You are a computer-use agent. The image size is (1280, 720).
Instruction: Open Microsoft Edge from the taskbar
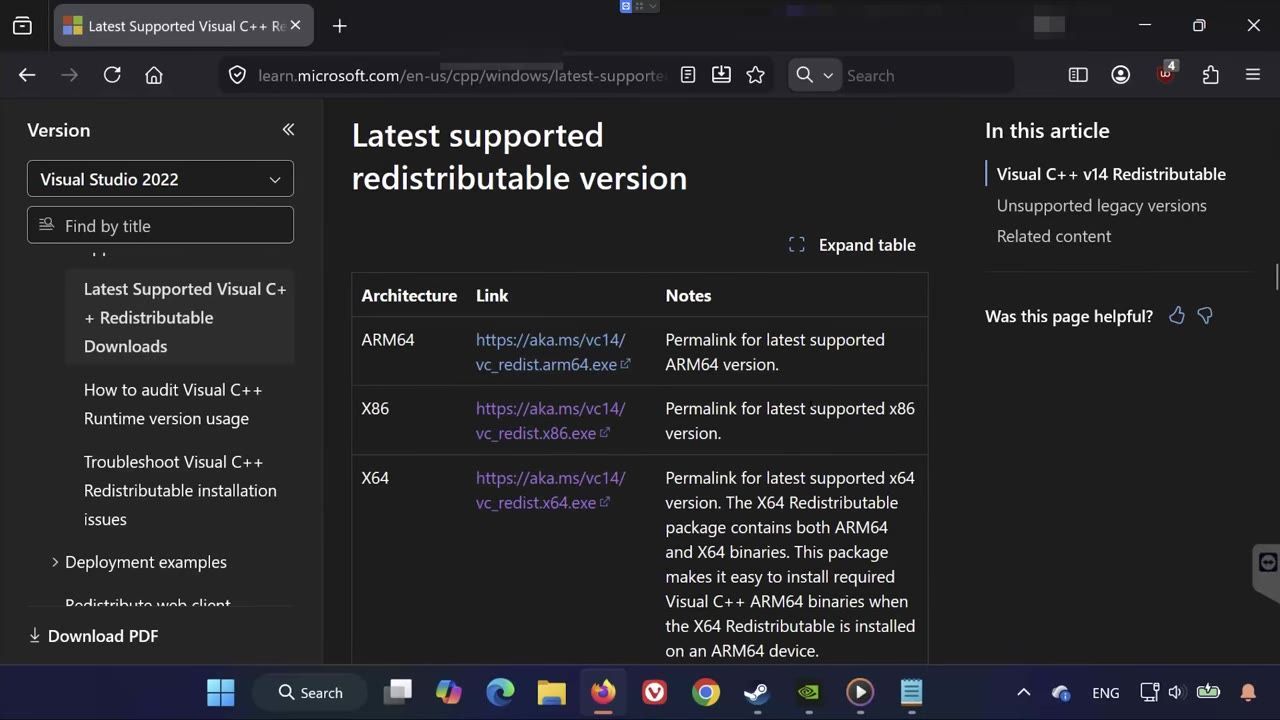pos(500,692)
